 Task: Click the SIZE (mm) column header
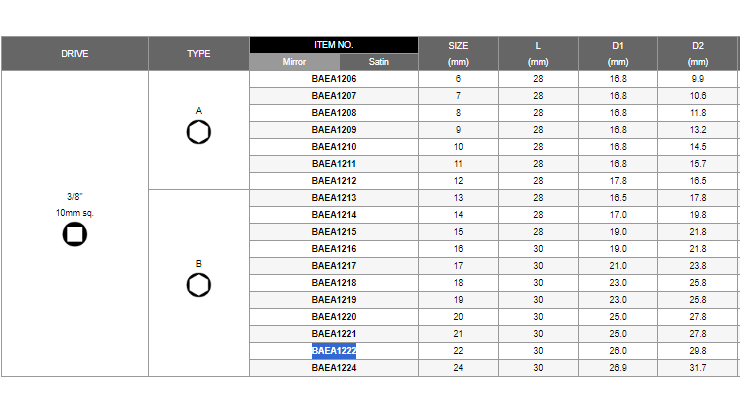[458, 54]
